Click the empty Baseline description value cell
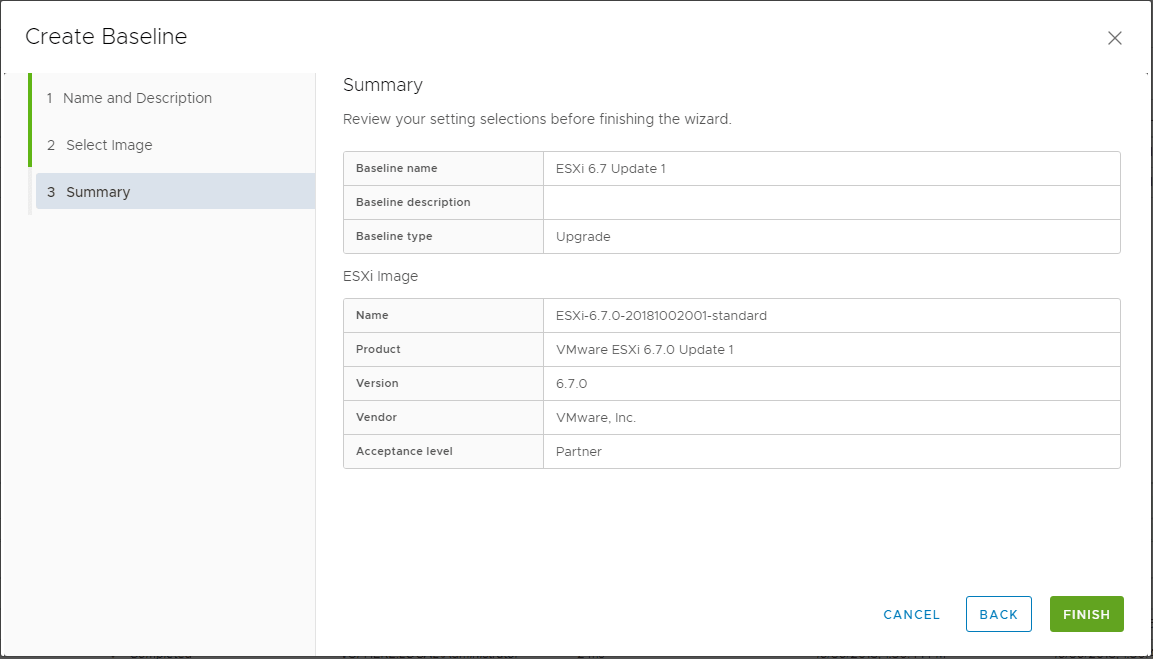The width and height of the screenshot is (1153, 659). coord(832,202)
